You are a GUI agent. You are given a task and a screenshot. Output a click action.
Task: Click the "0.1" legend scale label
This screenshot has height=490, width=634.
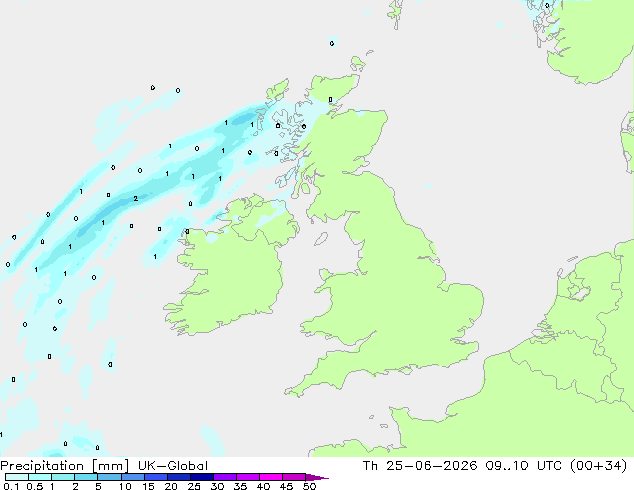[x=11, y=486]
